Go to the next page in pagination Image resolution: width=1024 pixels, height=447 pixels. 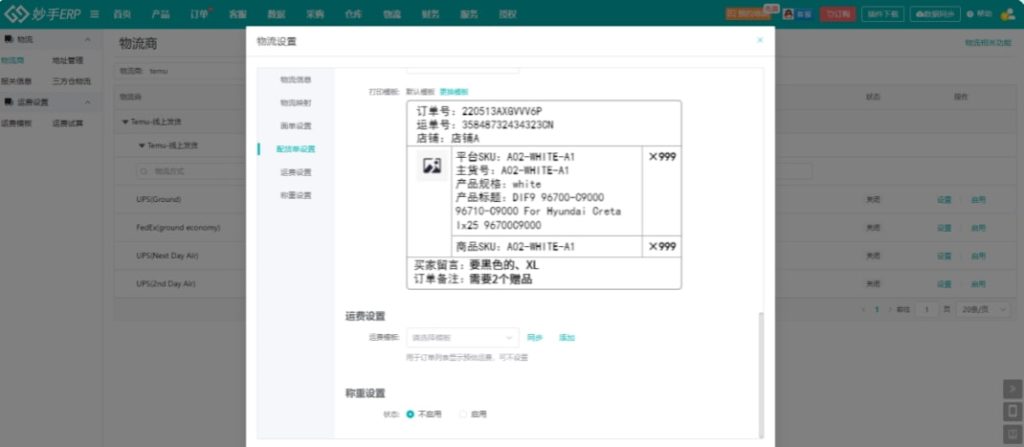(x=888, y=310)
